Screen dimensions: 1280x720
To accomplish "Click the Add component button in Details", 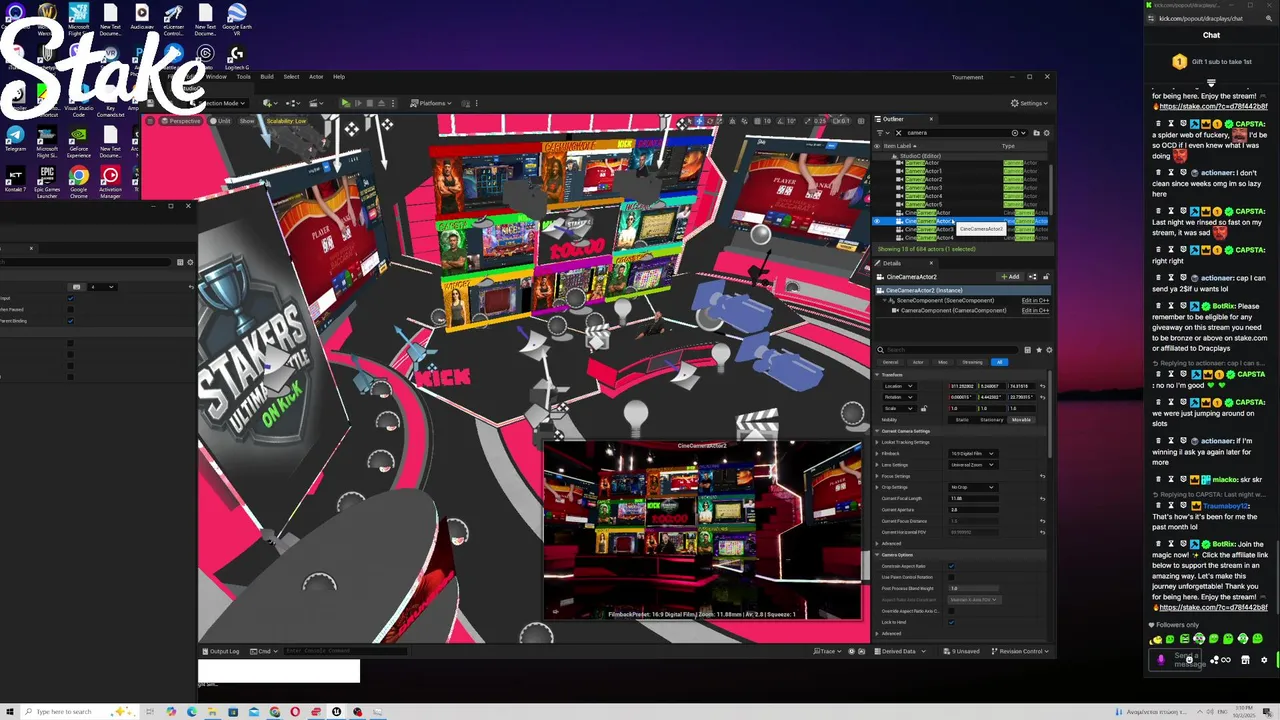I will coord(1010,276).
